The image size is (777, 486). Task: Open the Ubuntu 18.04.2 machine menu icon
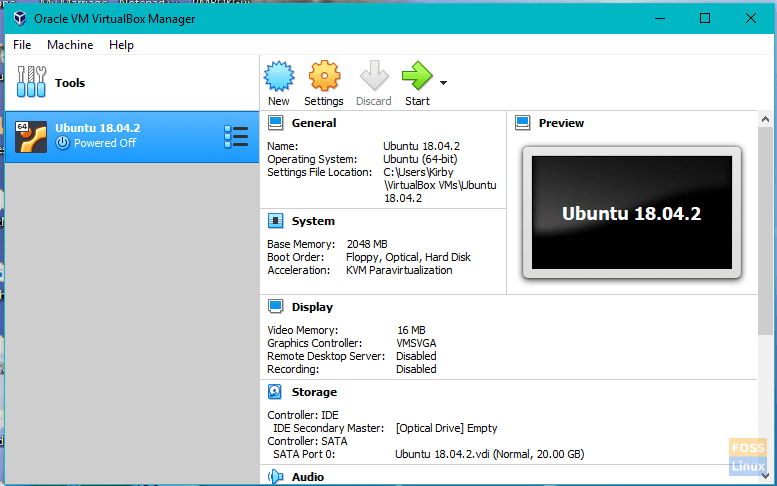[x=236, y=137]
